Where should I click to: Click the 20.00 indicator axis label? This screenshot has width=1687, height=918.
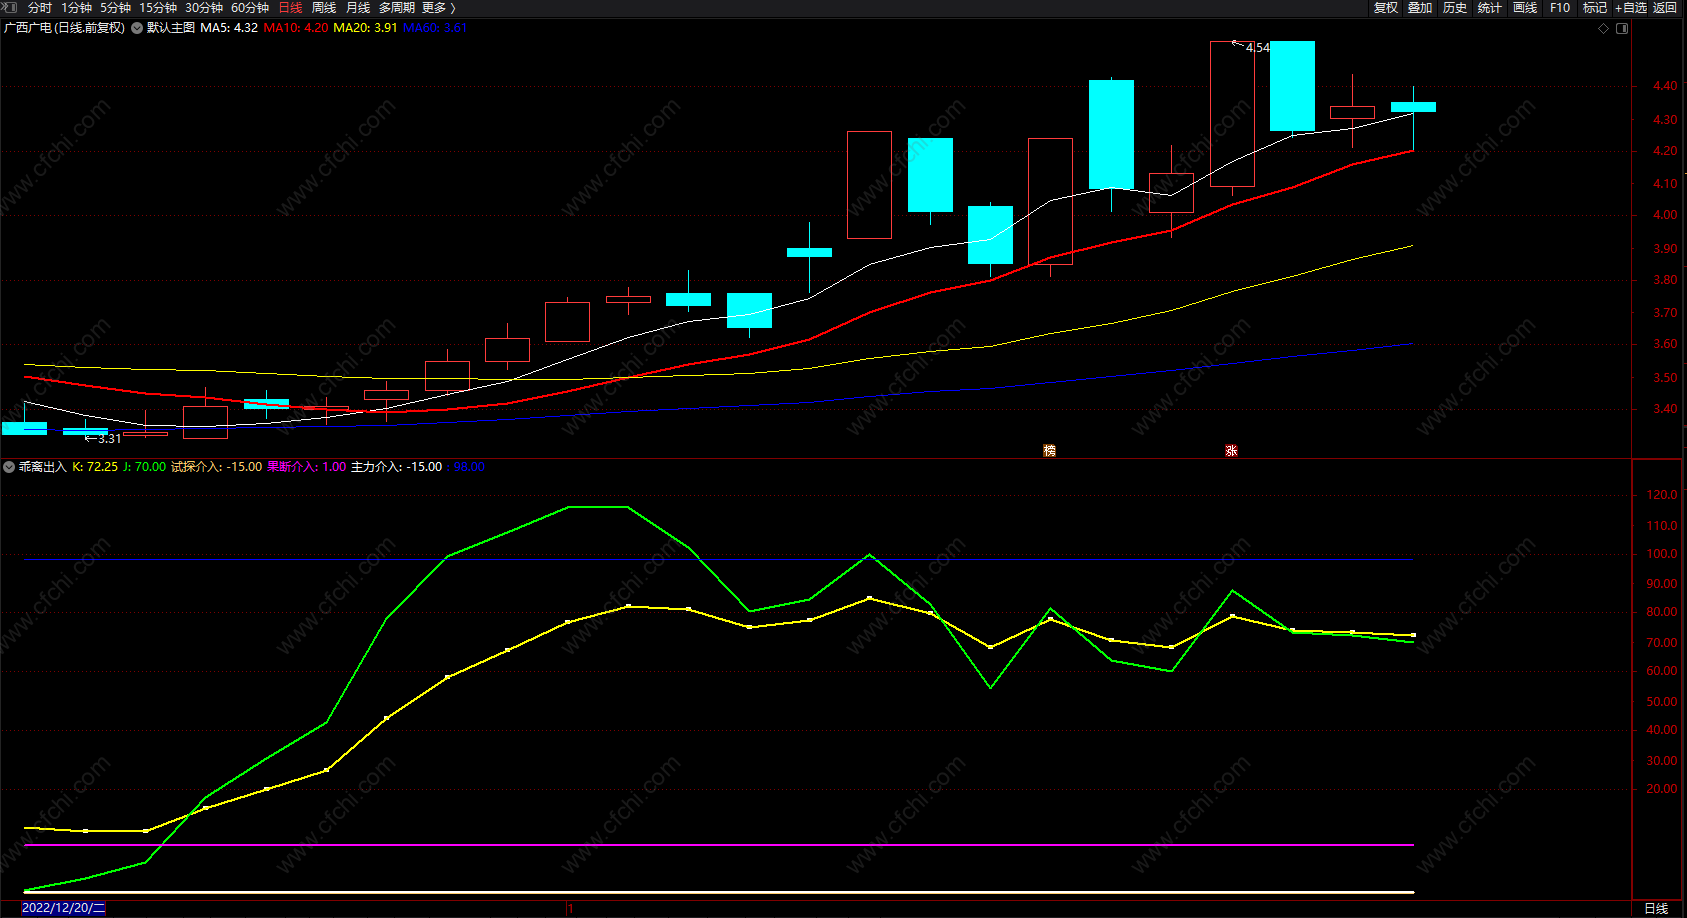click(x=1662, y=789)
